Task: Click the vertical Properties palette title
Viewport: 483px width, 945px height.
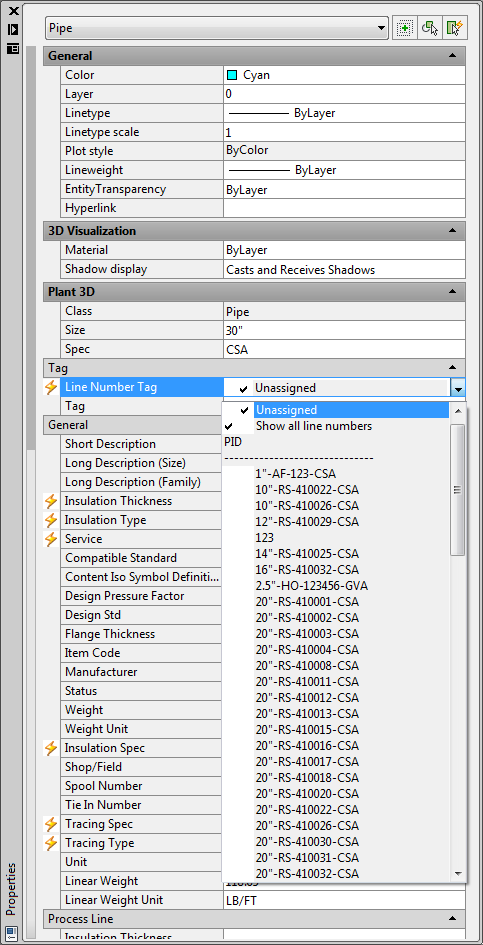Action: 12,890
